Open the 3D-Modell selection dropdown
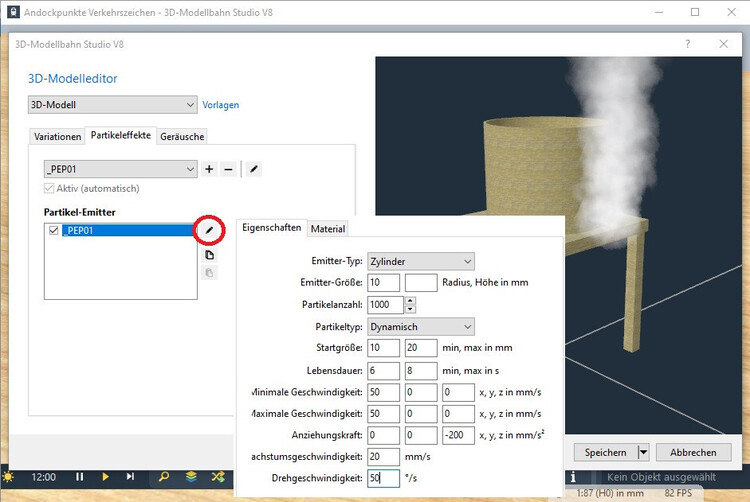Screen dimensions: 750x502 click(113, 105)
